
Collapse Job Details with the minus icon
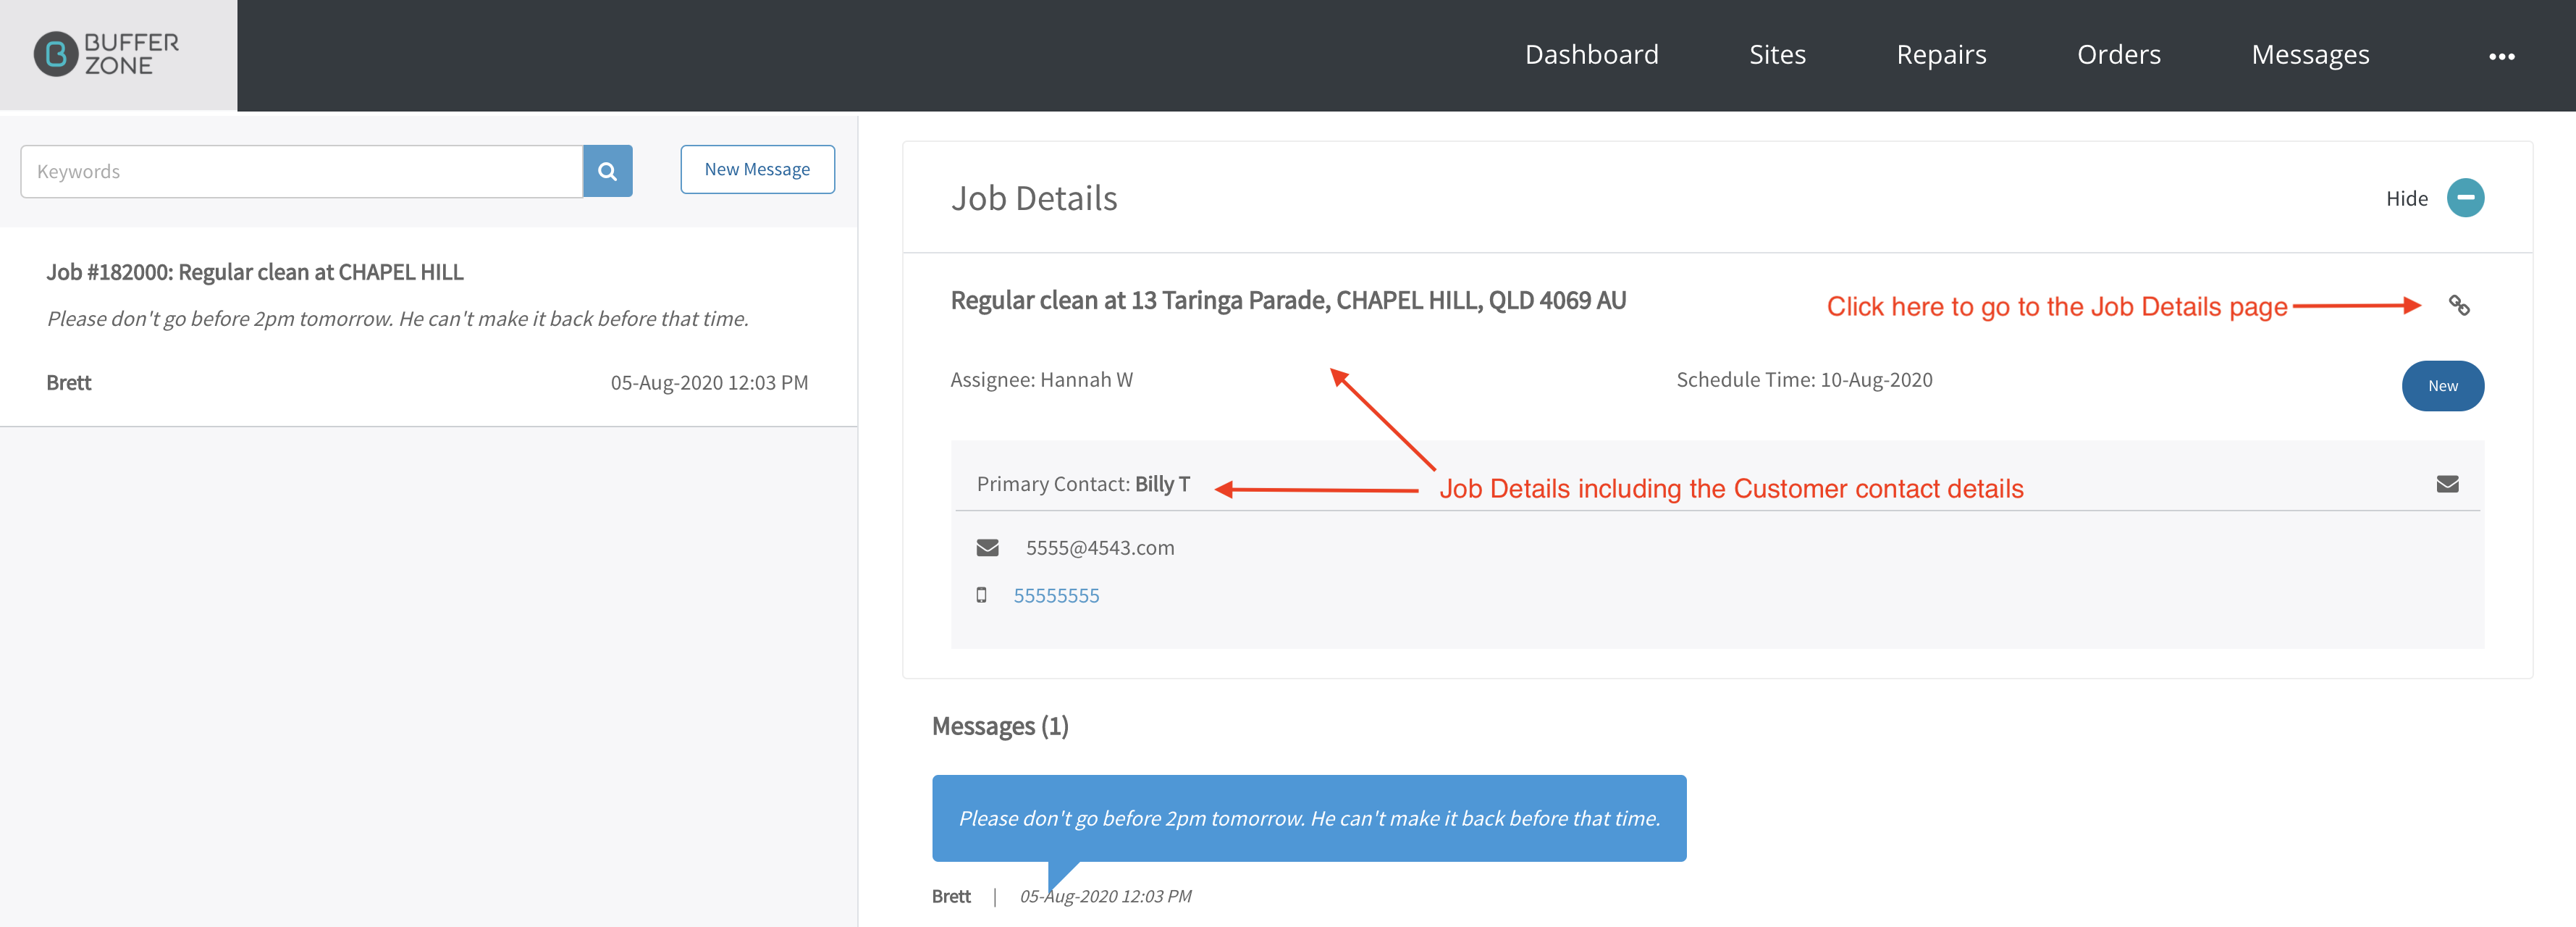(x=2465, y=198)
